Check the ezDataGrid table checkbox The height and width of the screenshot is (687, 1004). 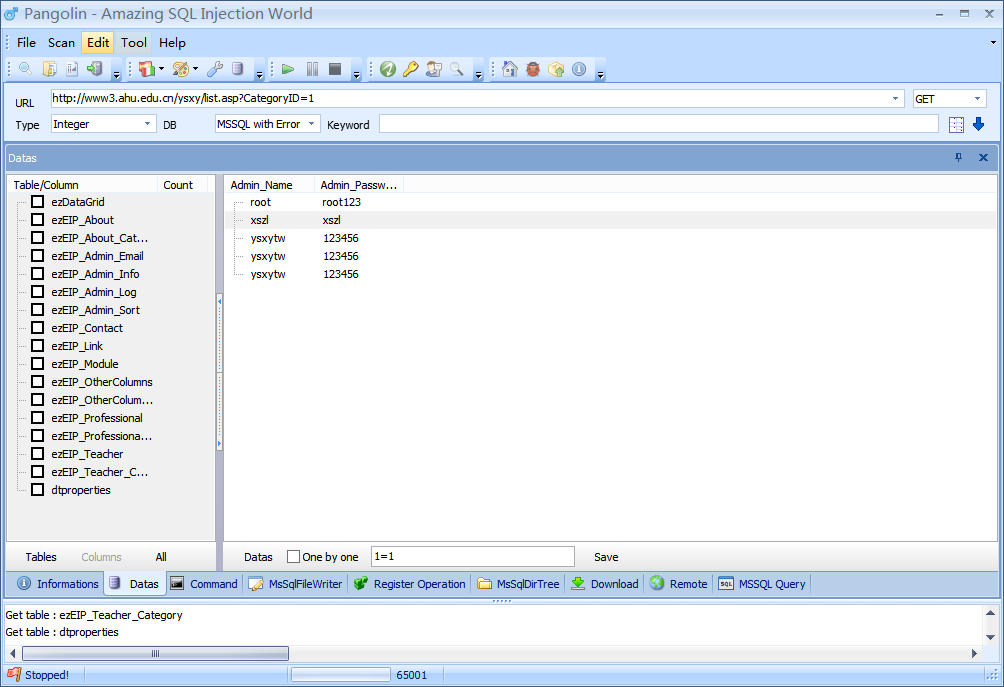(38, 202)
